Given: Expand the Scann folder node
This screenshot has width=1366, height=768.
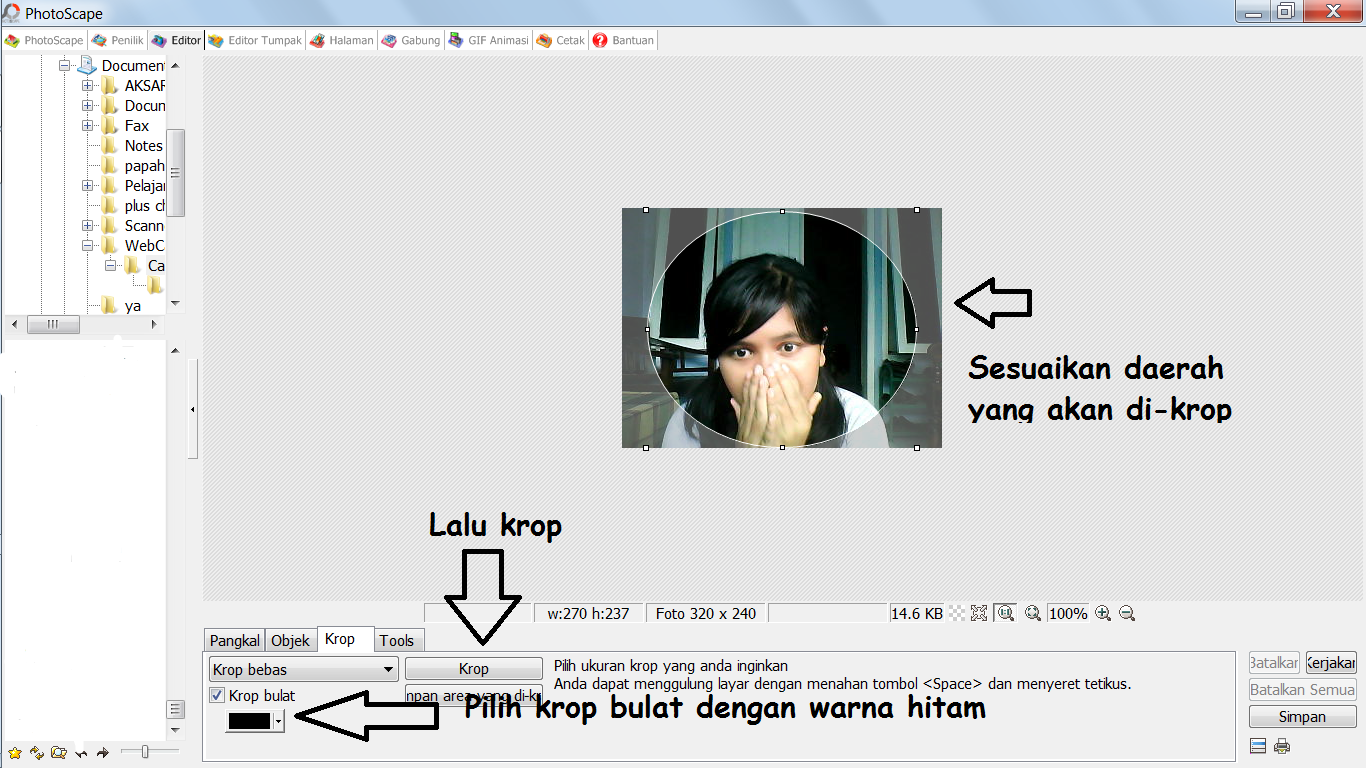Looking at the screenshot, I should 88,226.
